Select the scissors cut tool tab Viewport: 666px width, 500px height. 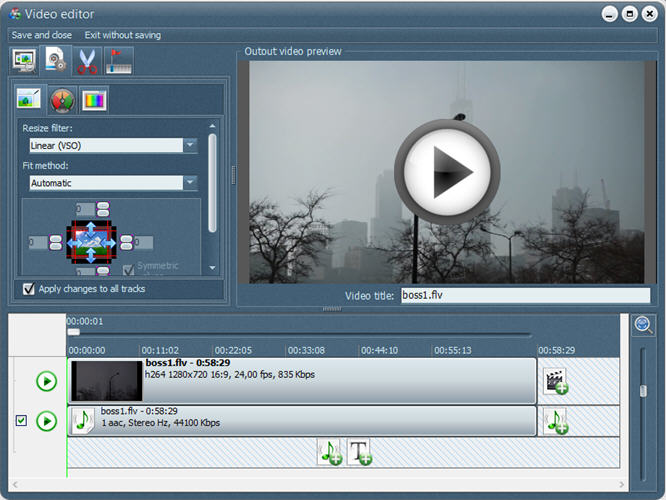(87, 60)
